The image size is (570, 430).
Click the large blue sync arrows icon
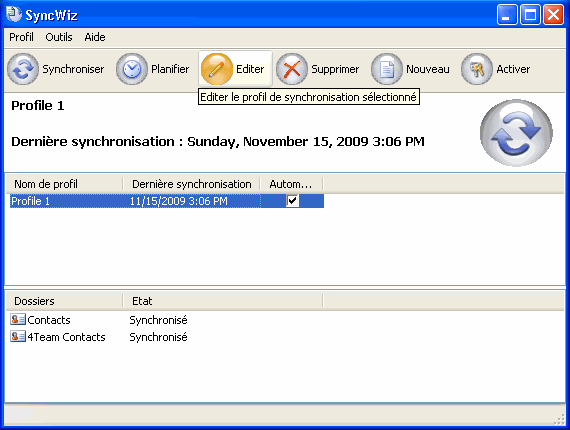(x=516, y=133)
